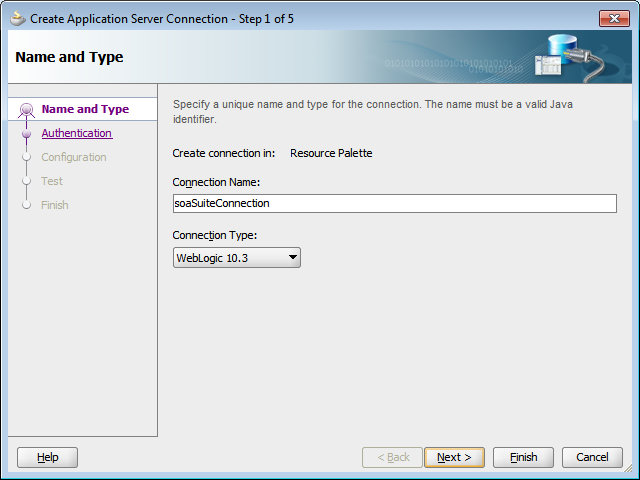
Task: Click the Java cup title bar icon
Action: [18, 19]
